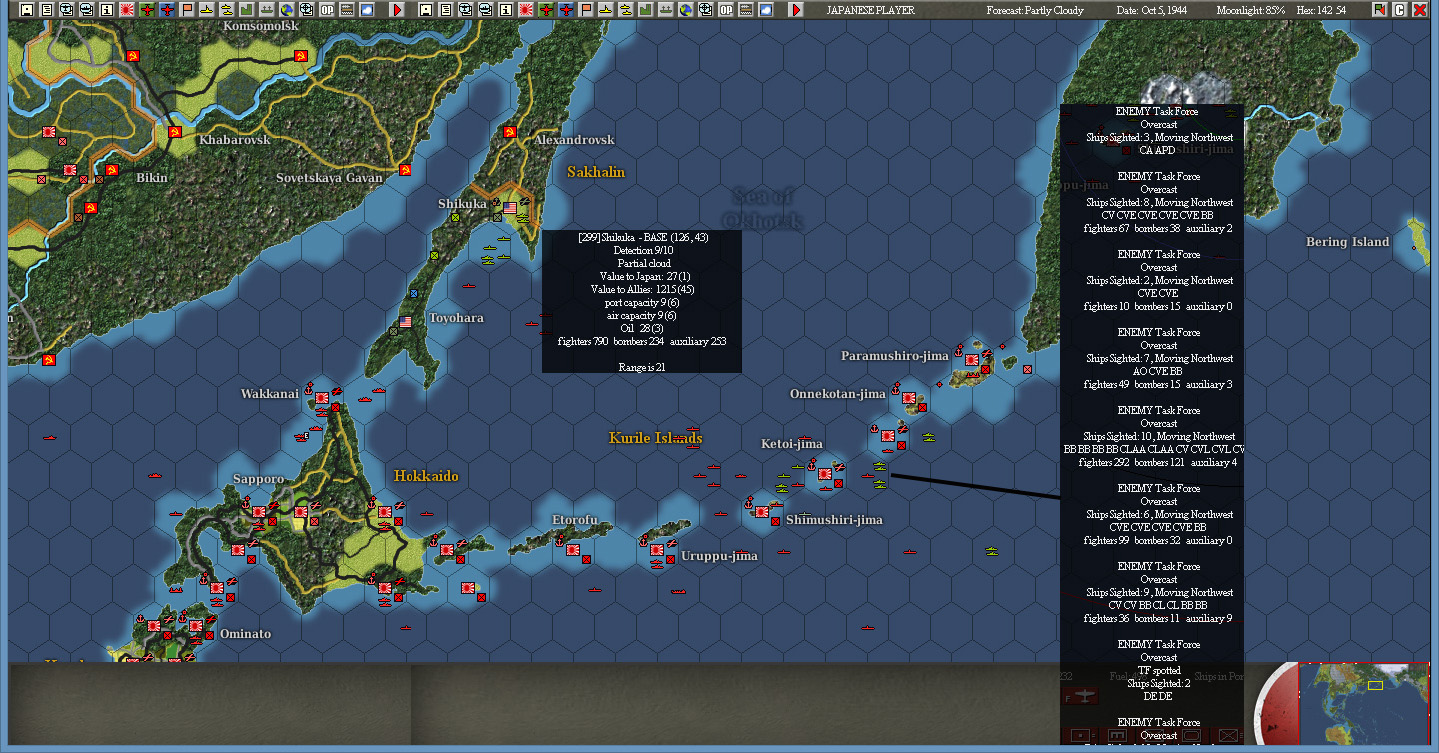Select the red plane on blue icon, left toolbar set
Image resolution: width=1439 pixels, height=753 pixels.
point(167,10)
